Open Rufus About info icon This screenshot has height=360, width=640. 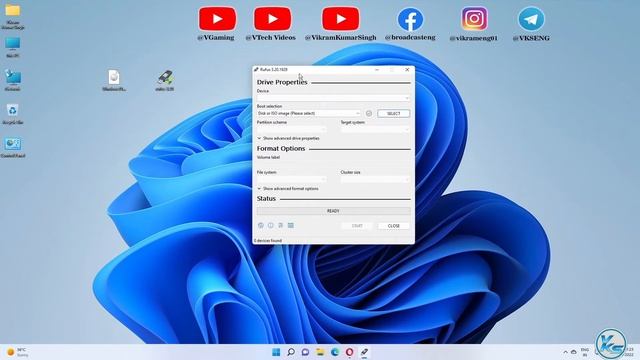click(x=271, y=225)
